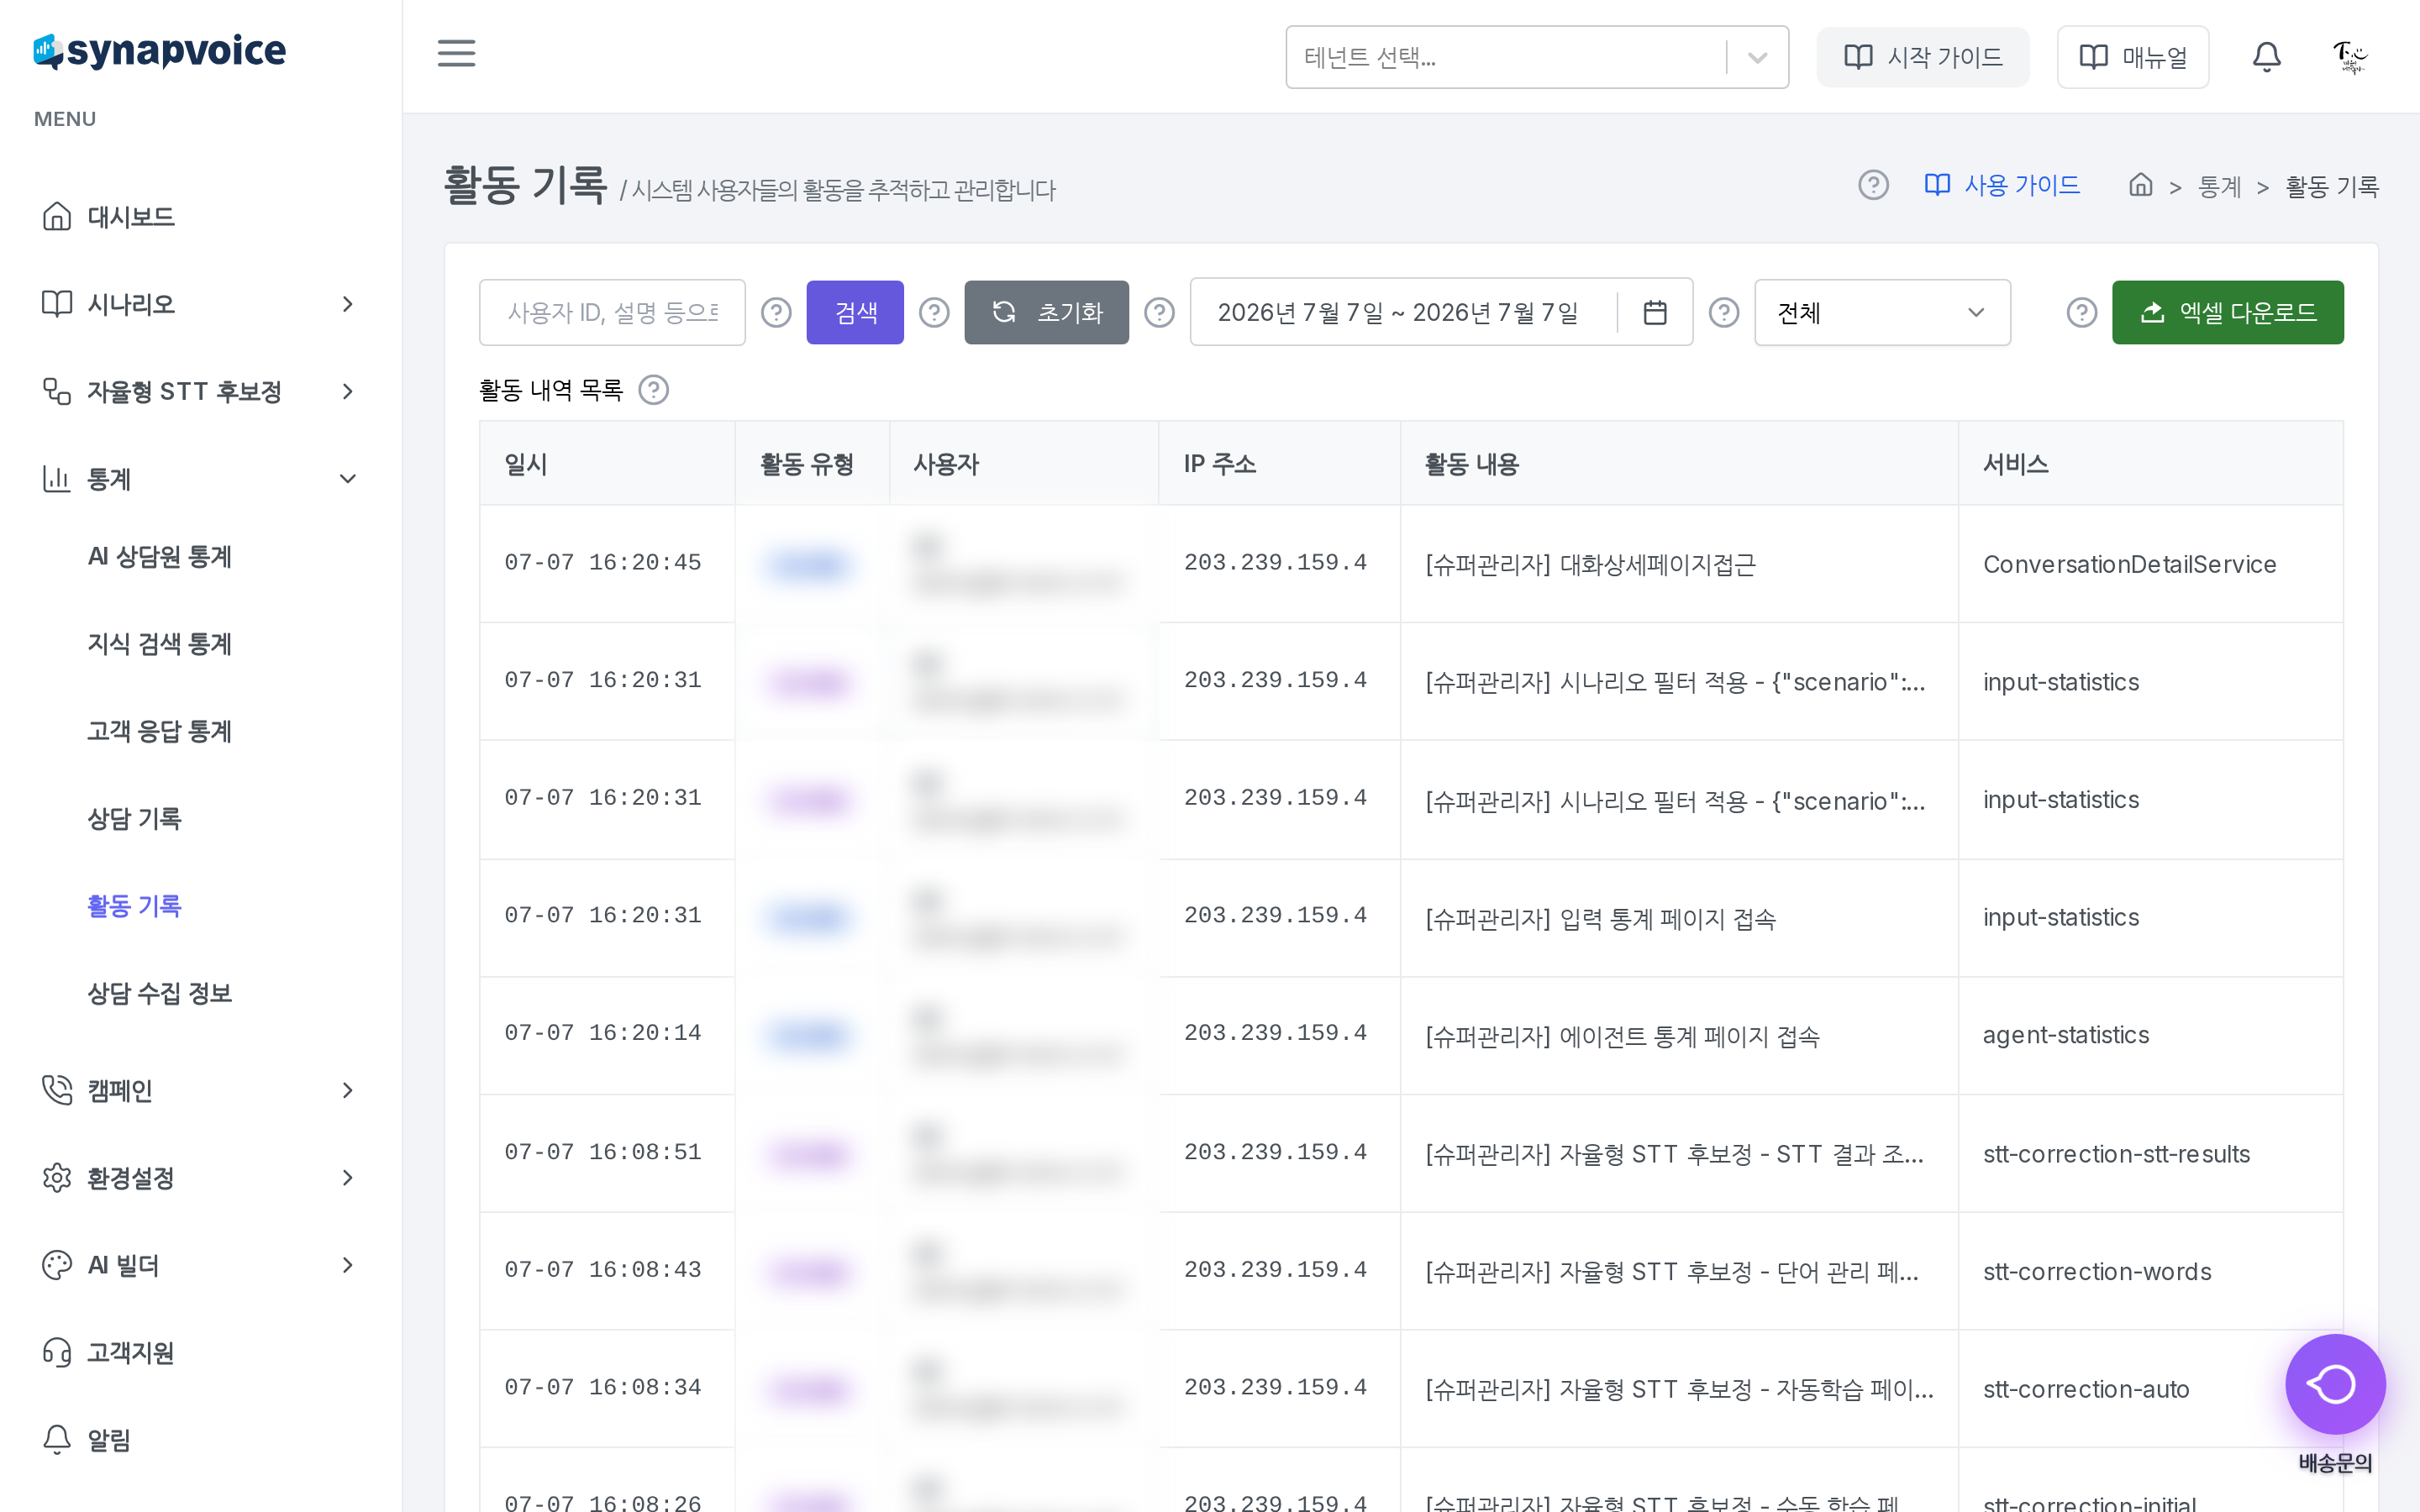This screenshot has height=1512, width=2420.
Task: Click 통계 in the breadcrumb
Action: pos(2219,187)
